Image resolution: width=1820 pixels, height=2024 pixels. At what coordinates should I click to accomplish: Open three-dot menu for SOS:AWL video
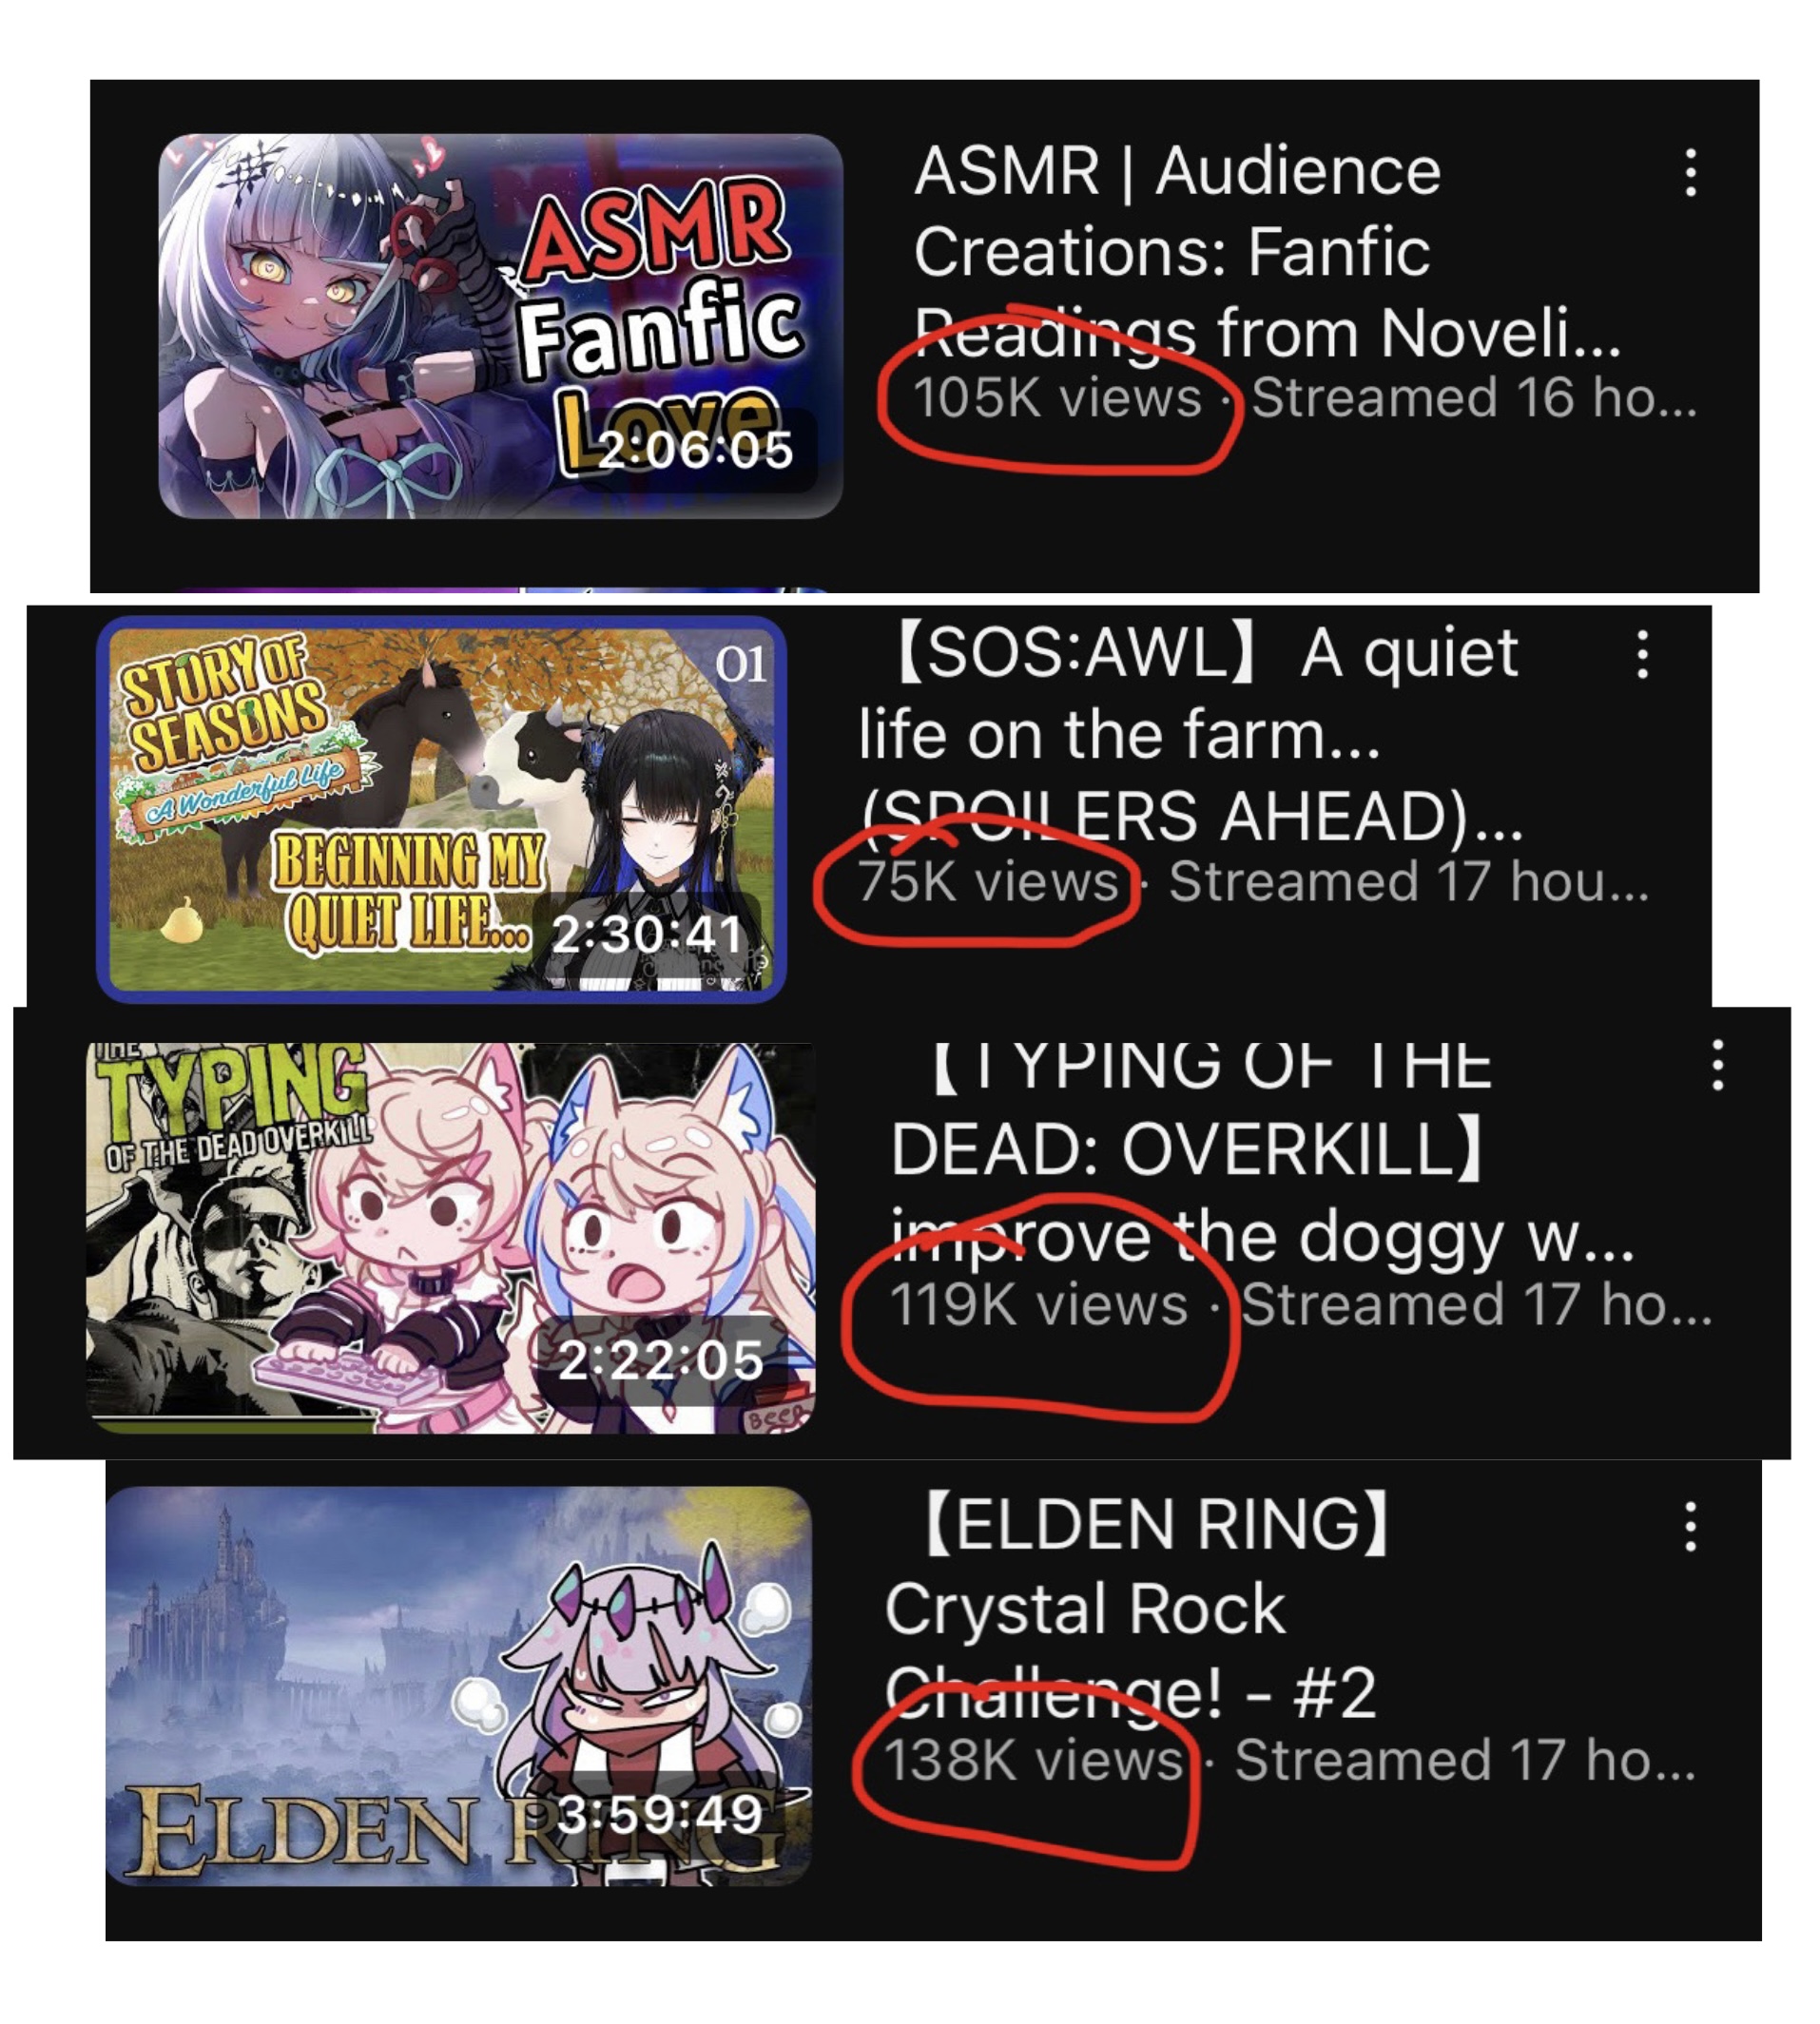tap(1642, 655)
